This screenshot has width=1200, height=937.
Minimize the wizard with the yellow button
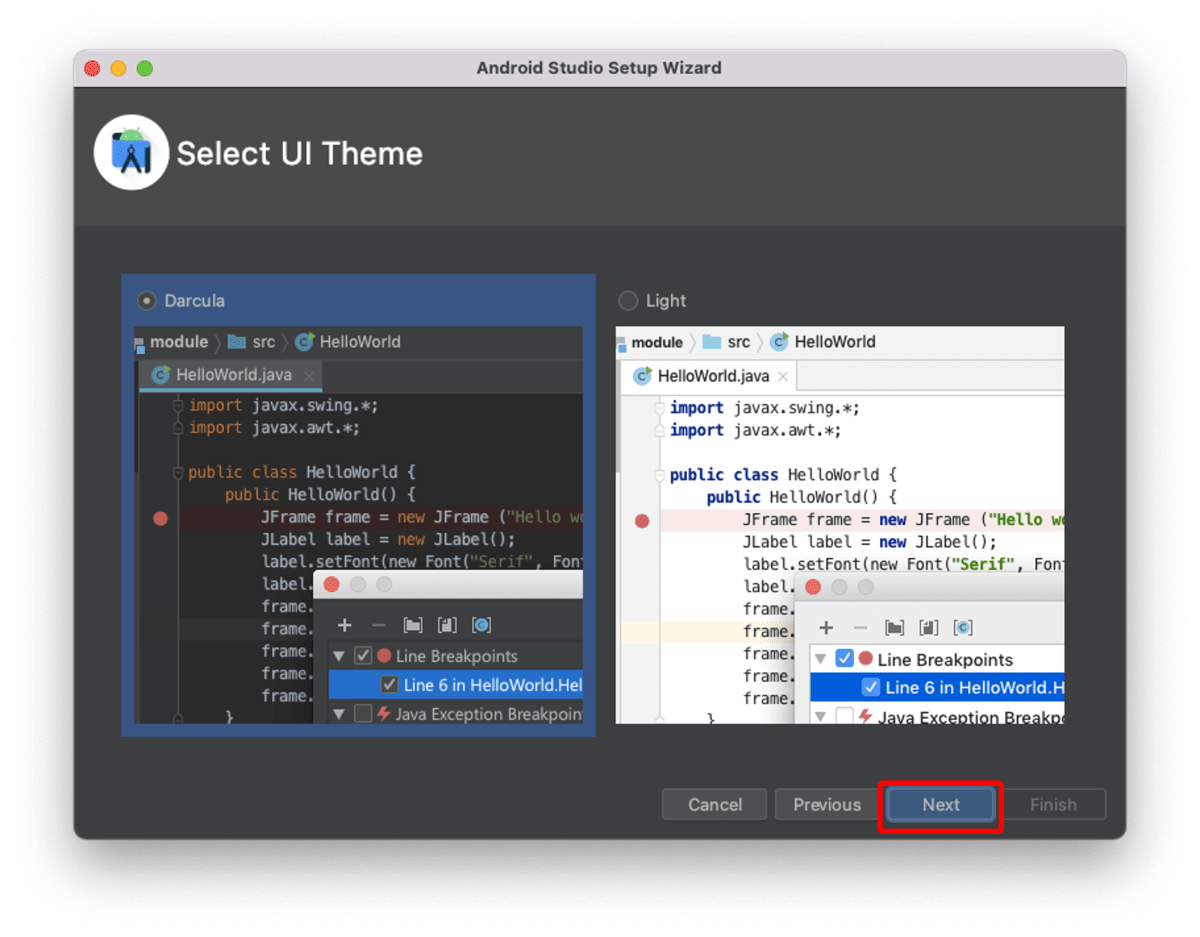click(118, 68)
